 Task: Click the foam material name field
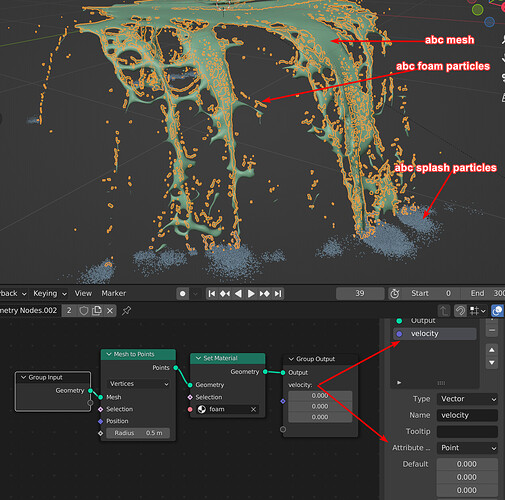pyautogui.click(x=229, y=409)
